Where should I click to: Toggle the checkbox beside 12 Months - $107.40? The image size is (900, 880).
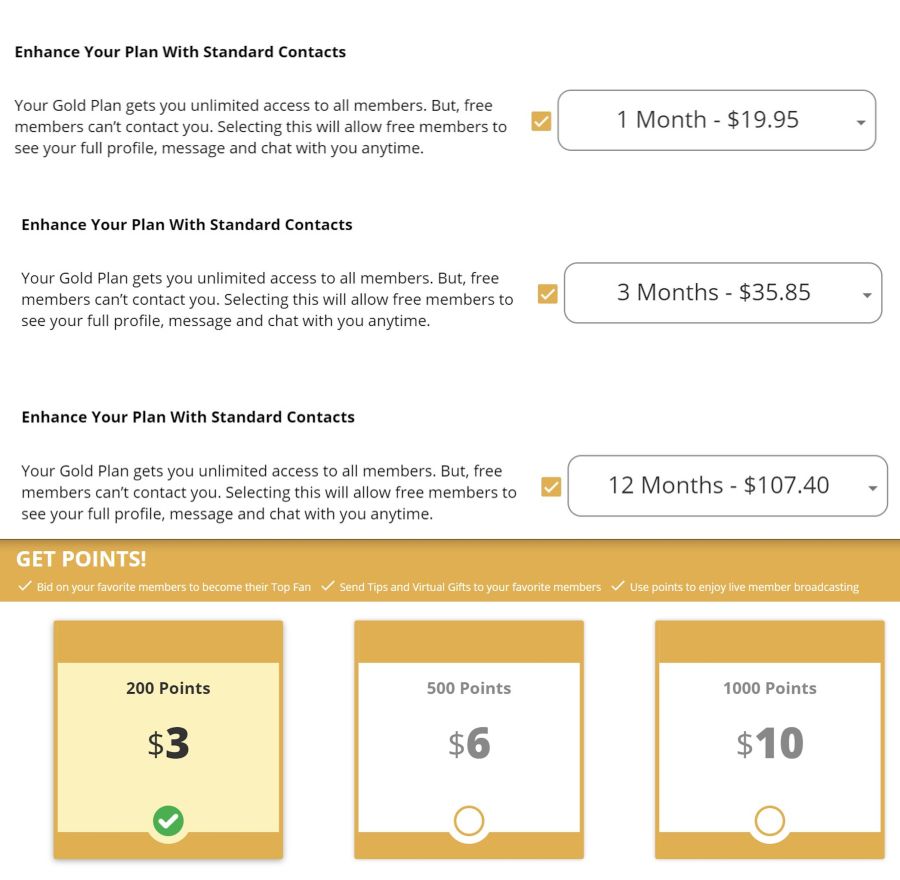click(x=551, y=487)
